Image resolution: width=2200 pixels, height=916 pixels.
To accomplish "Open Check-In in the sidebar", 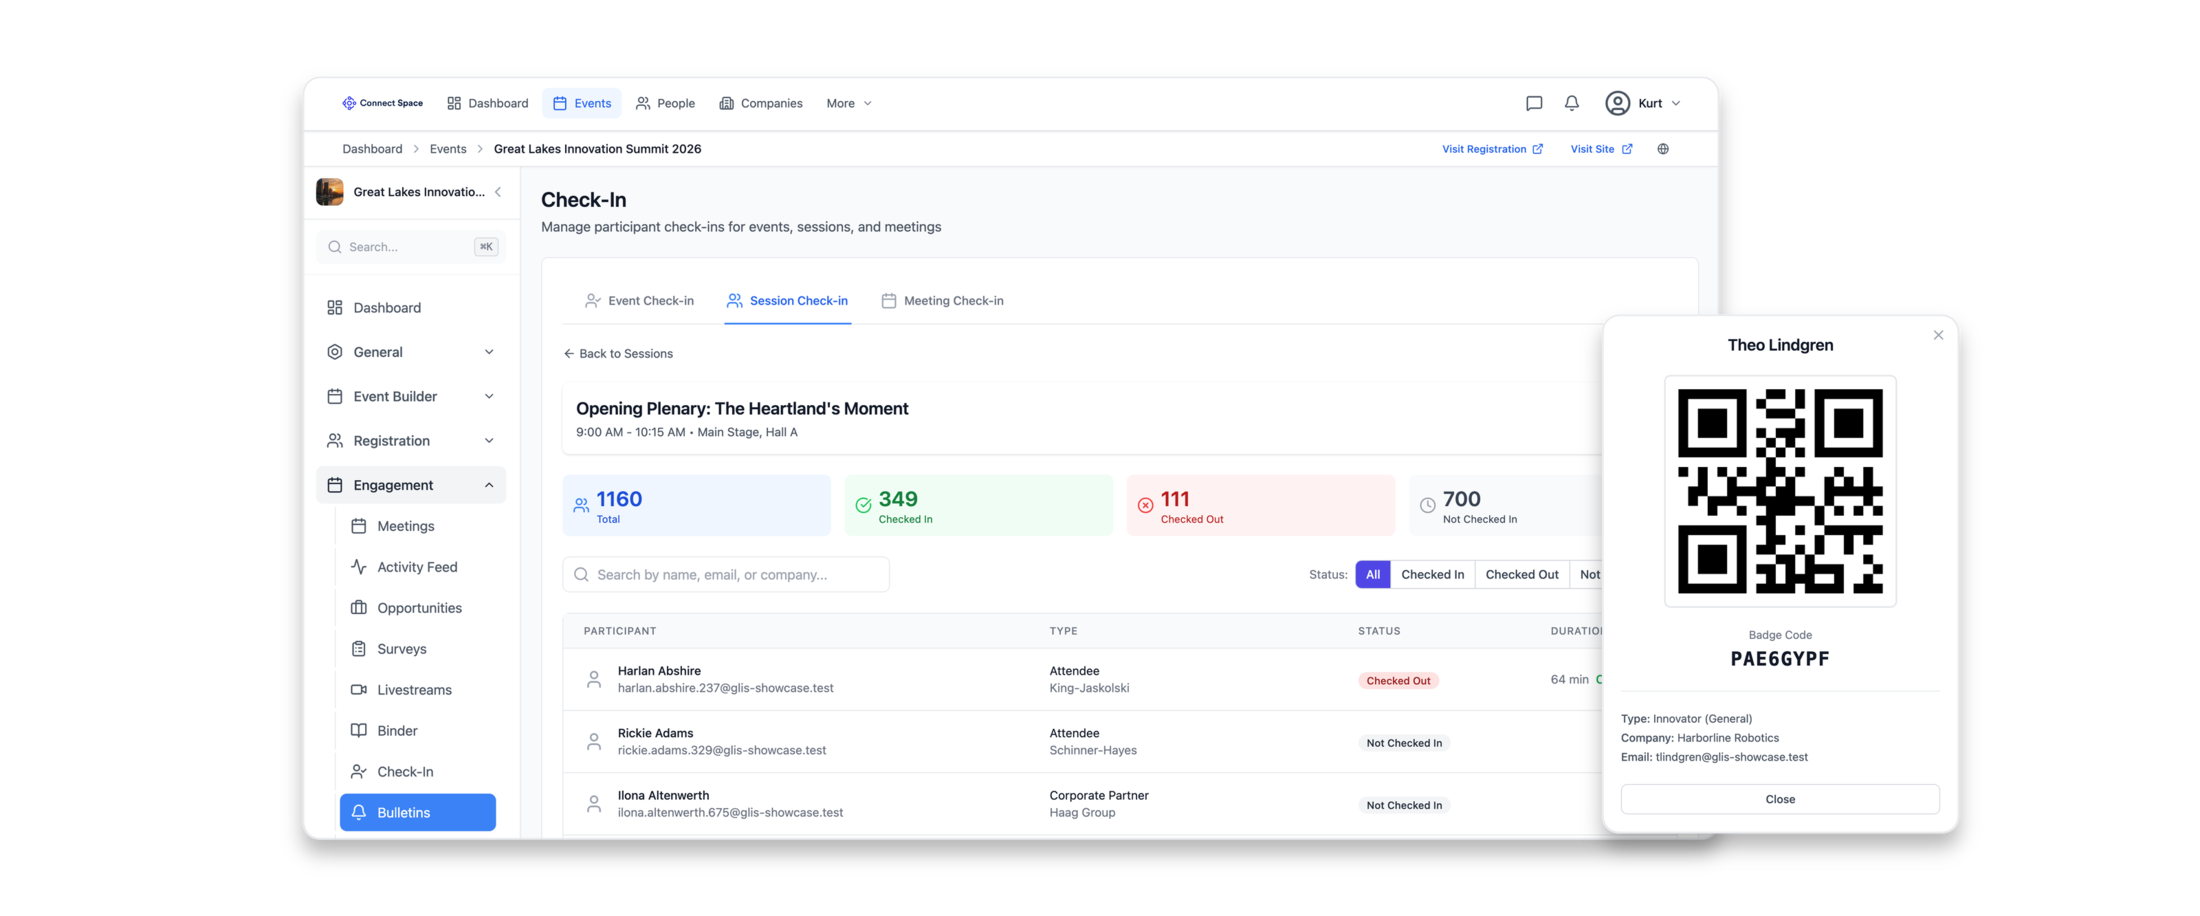I will (418, 772).
